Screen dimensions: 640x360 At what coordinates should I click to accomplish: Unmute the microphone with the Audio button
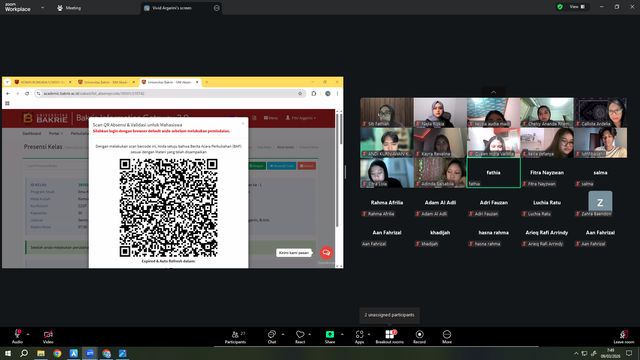click(x=17, y=337)
